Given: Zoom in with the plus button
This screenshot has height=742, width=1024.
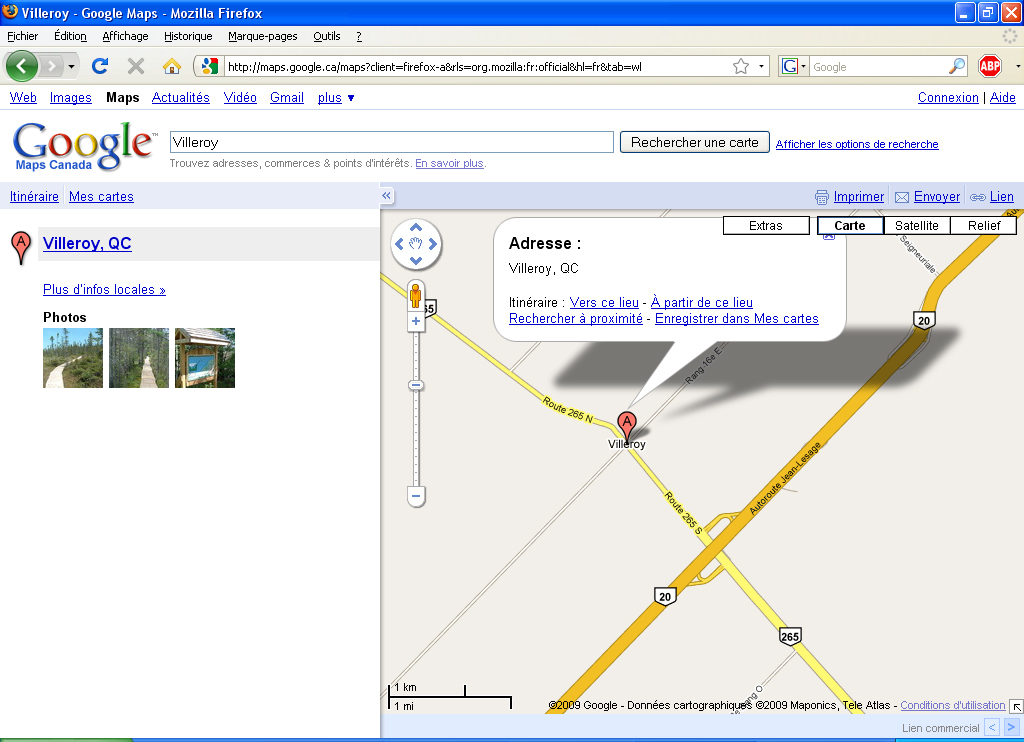Looking at the screenshot, I should [416, 321].
